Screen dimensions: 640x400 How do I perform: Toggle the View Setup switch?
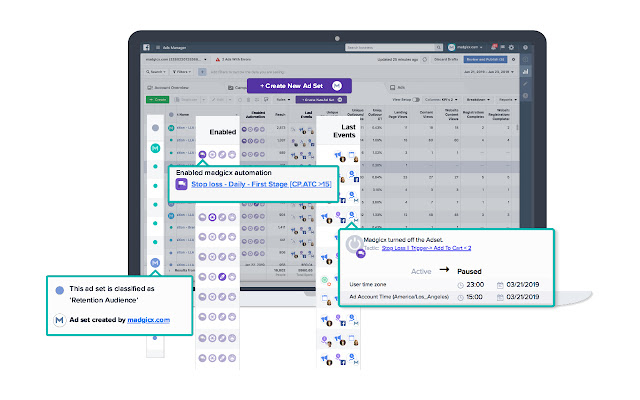click(416, 100)
